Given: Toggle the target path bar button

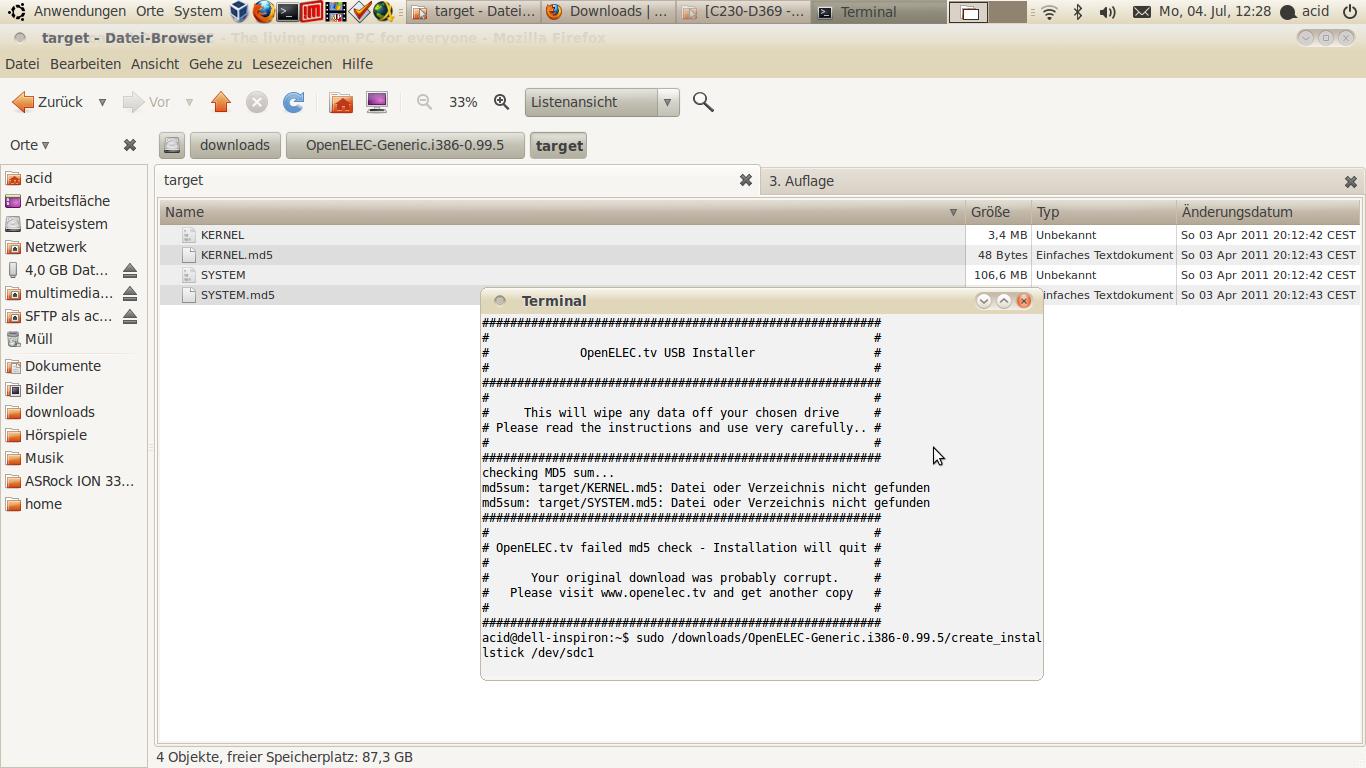Looking at the screenshot, I should click(559, 145).
